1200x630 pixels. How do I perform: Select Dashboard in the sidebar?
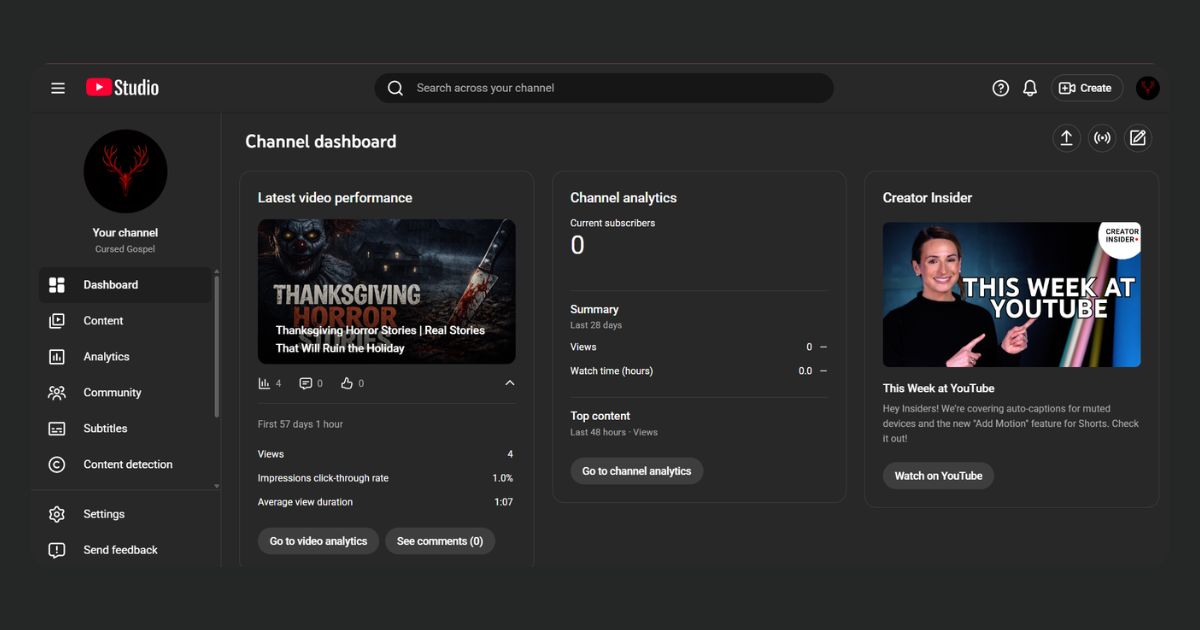(125, 285)
